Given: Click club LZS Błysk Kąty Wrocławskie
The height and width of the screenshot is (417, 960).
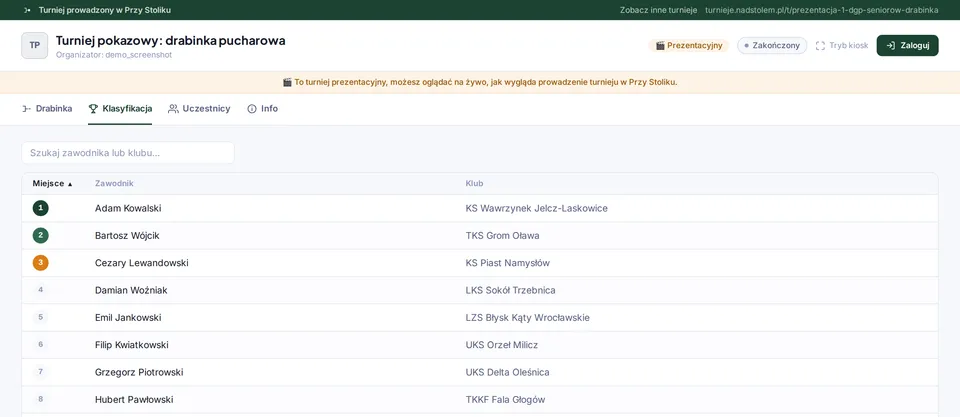Looking at the screenshot, I should tap(528, 317).
